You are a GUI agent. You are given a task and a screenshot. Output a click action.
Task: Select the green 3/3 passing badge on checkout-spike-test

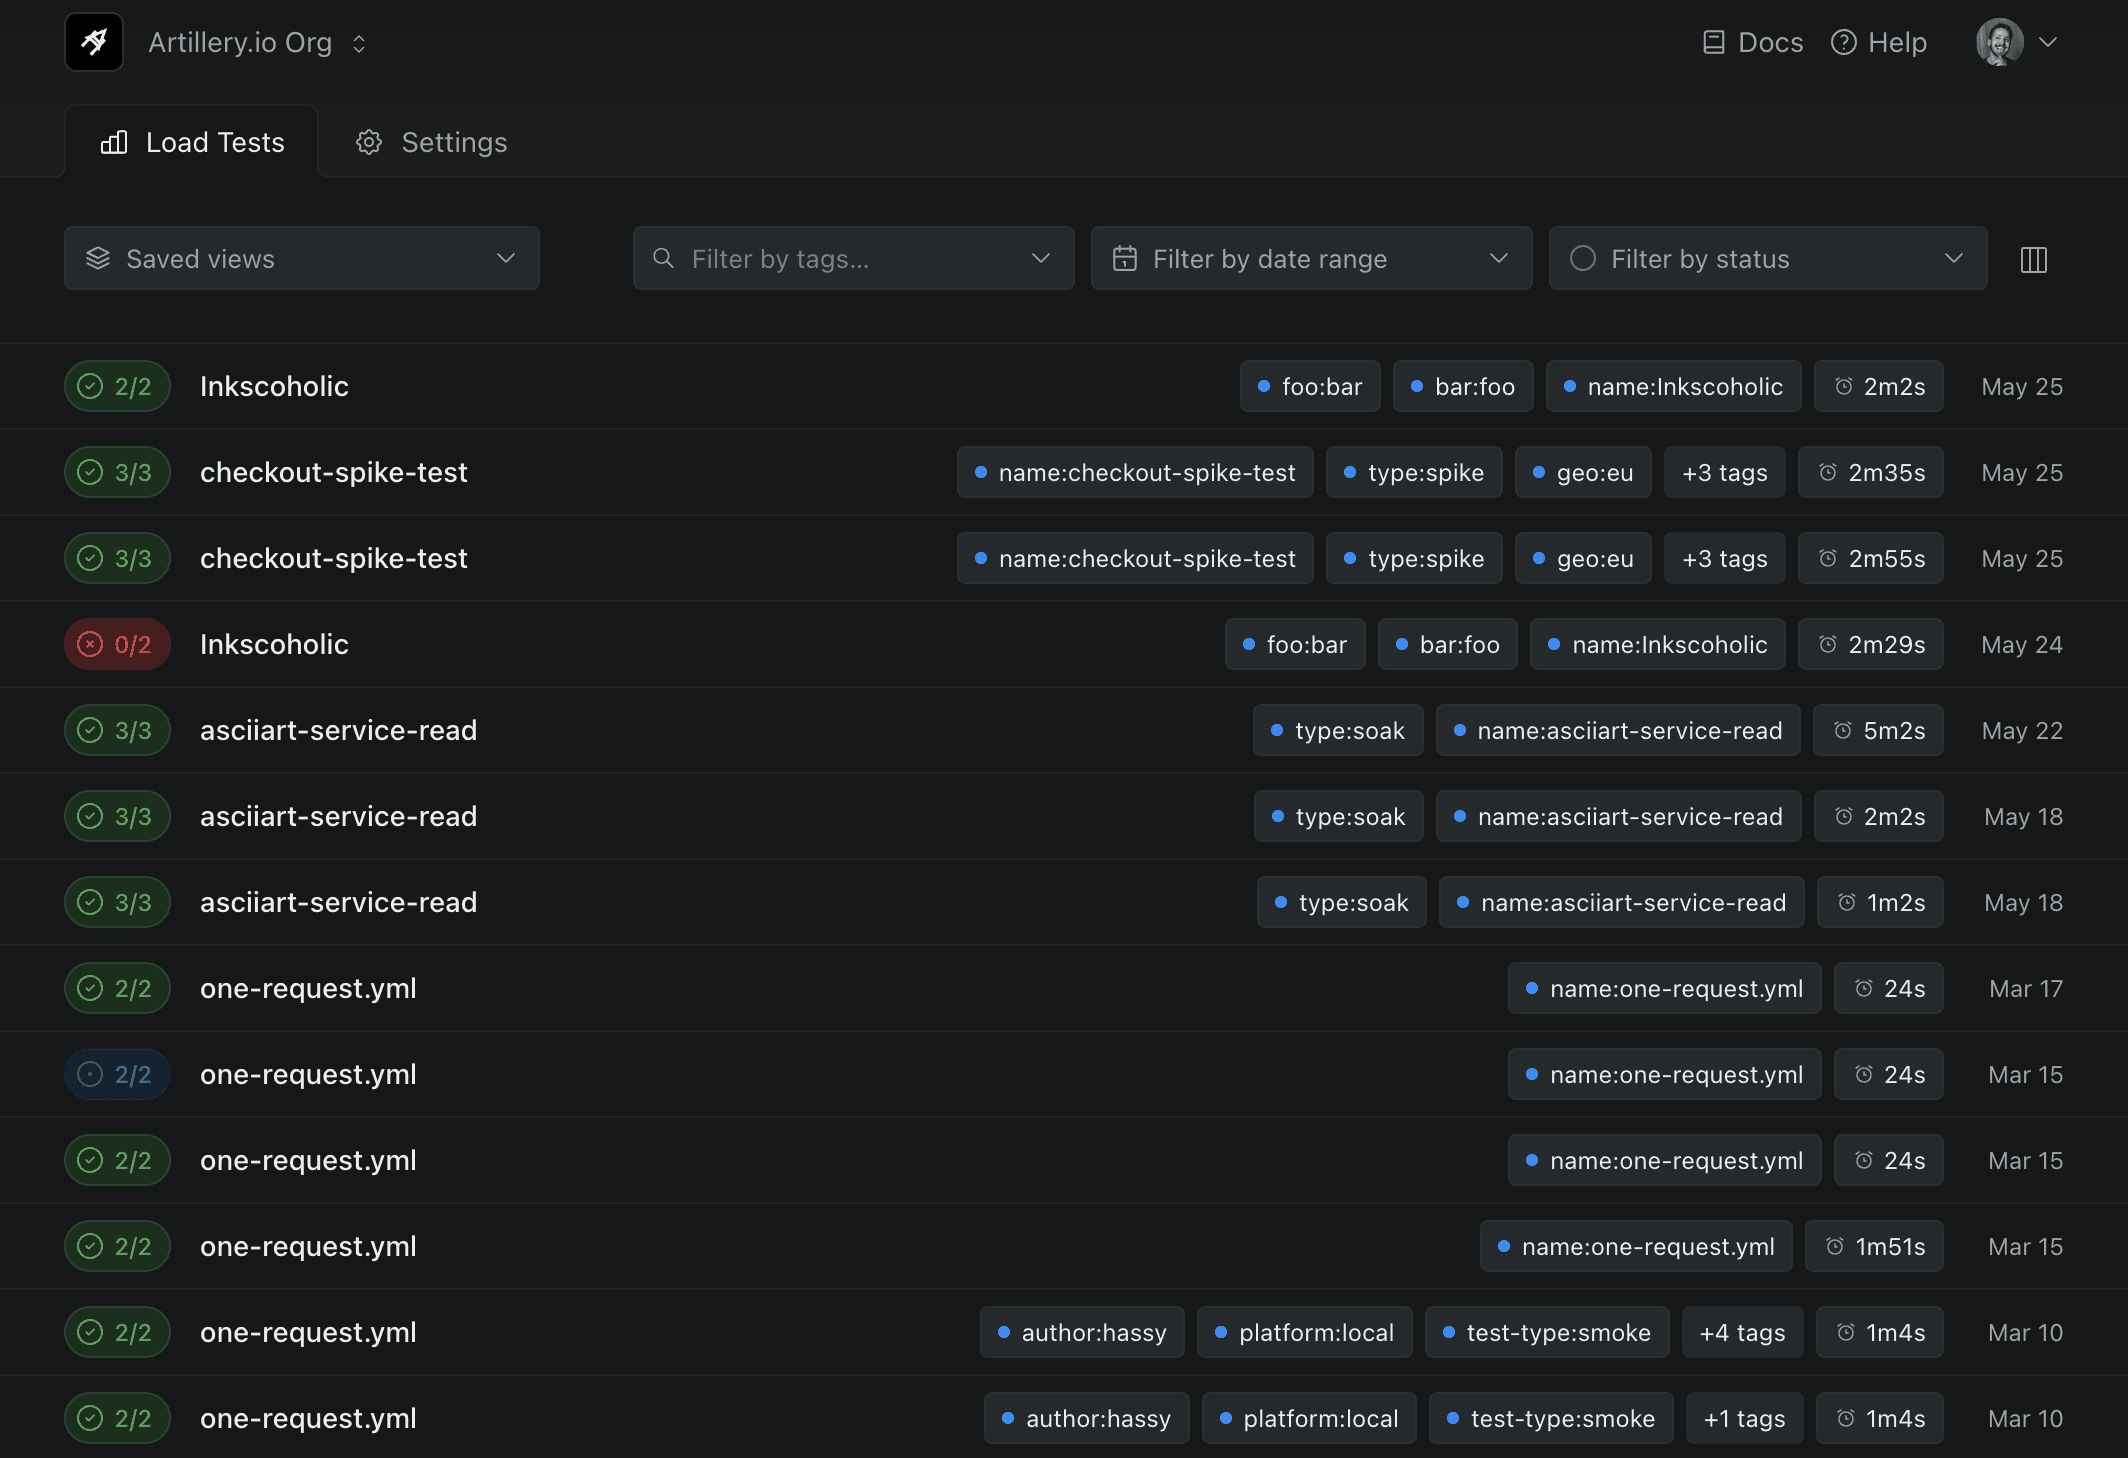tap(117, 472)
